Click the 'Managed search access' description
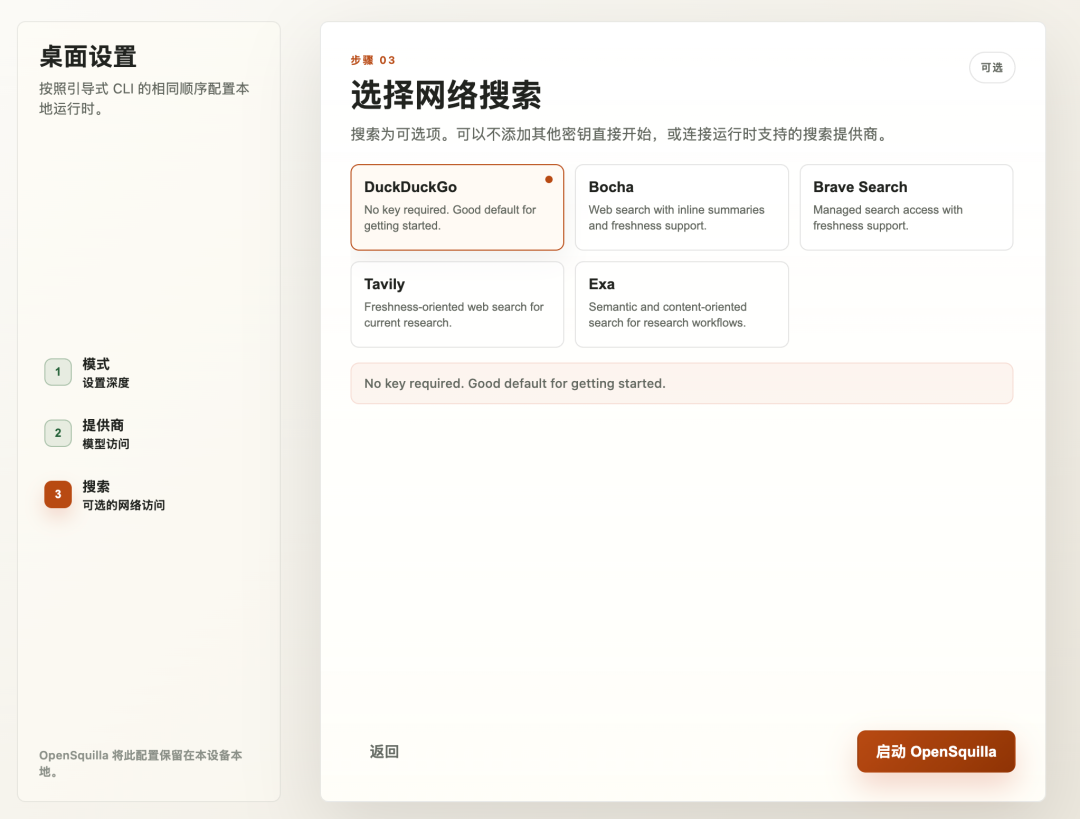This screenshot has height=819, width=1080. [x=888, y=218]
